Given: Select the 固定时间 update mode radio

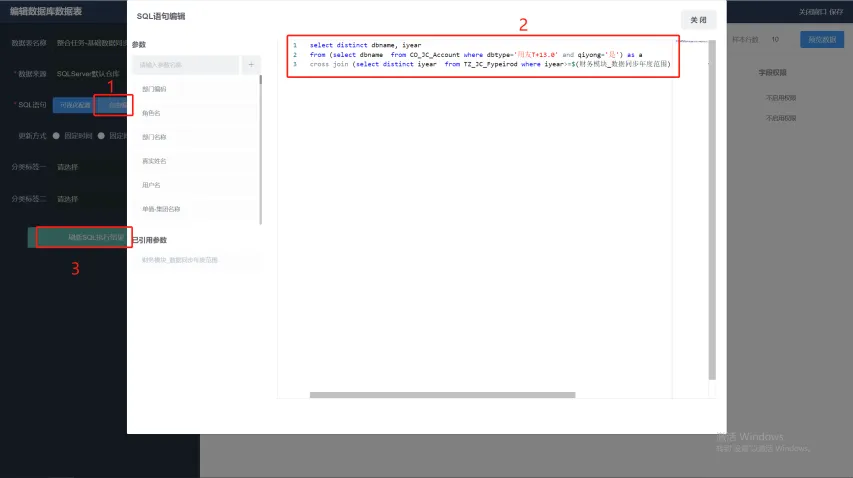Looking at the screenshot, I should pos(56,136).
